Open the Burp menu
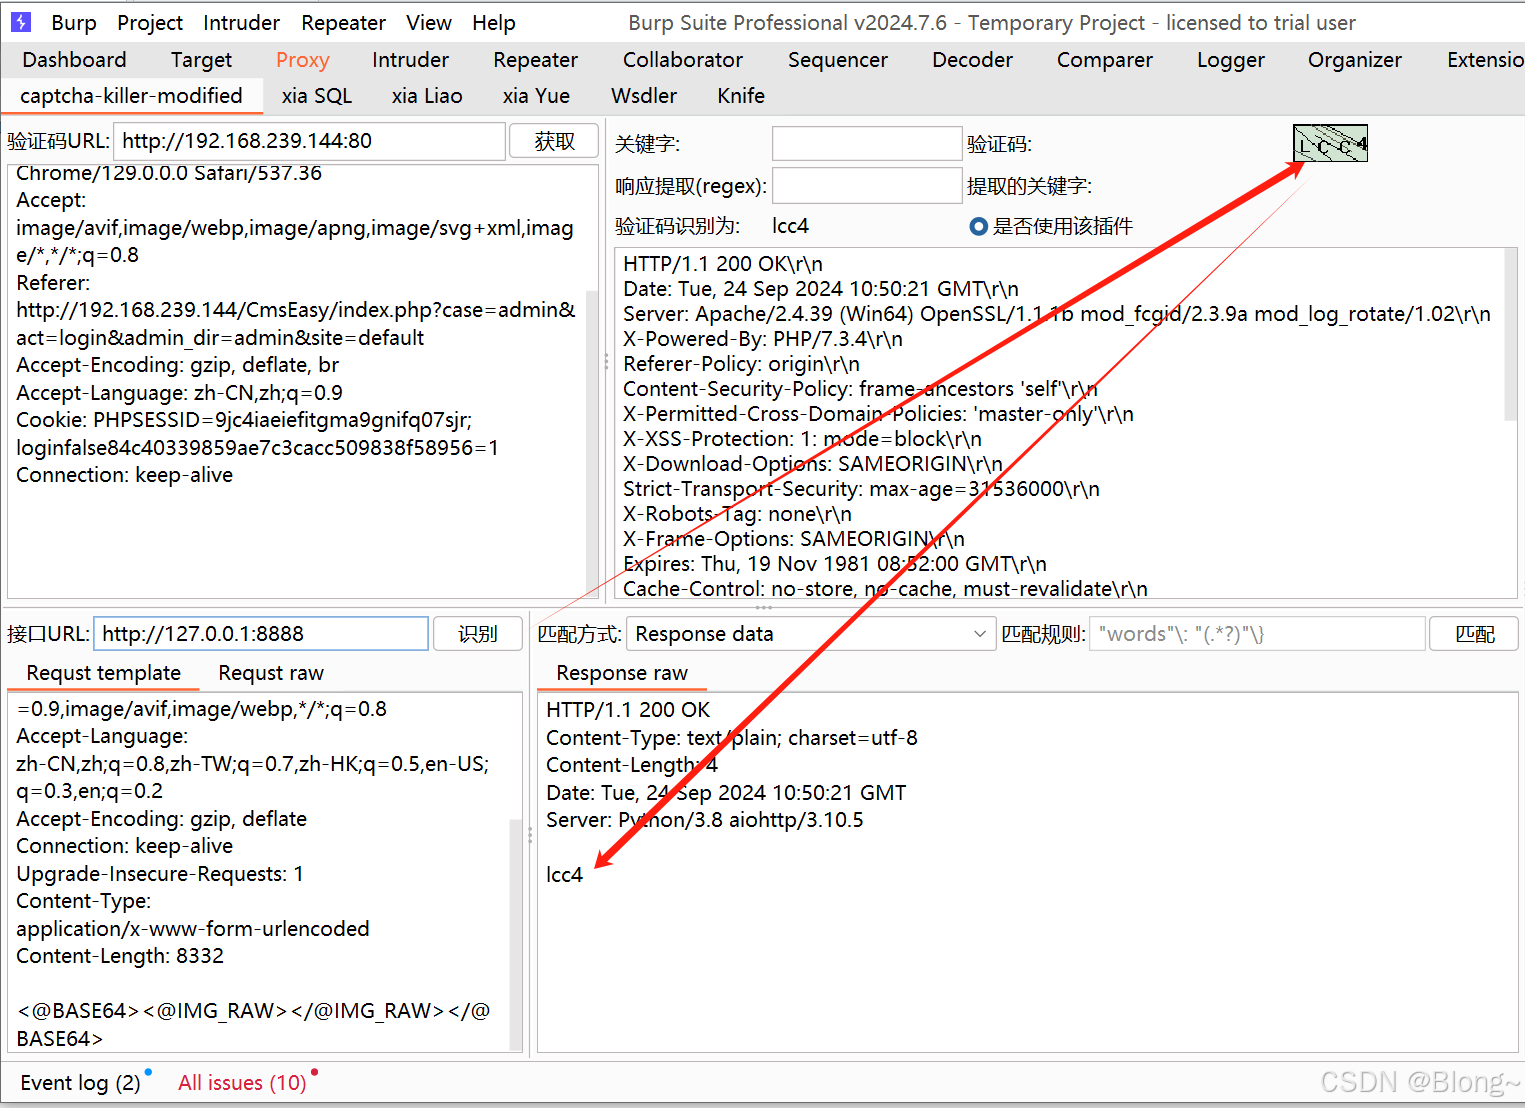Screen dimensions: 1525x1108 [74, 22]
